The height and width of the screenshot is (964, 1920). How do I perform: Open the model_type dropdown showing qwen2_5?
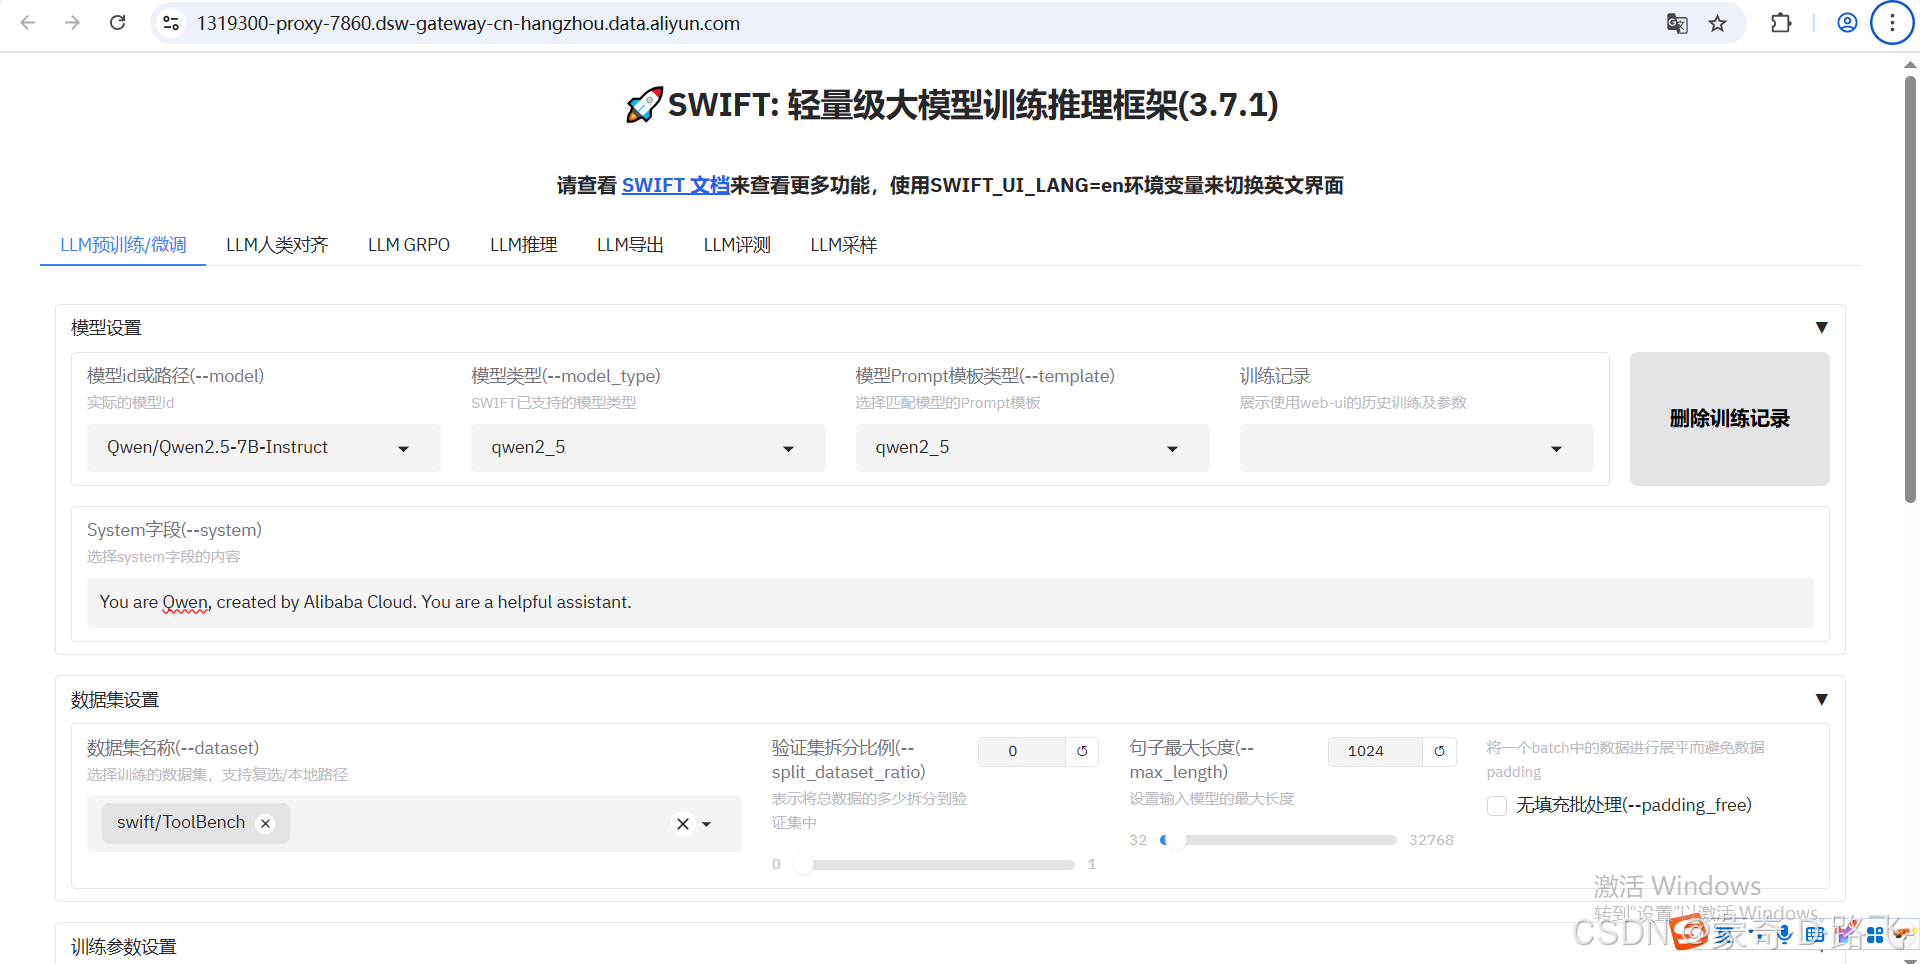pos(648,448)
